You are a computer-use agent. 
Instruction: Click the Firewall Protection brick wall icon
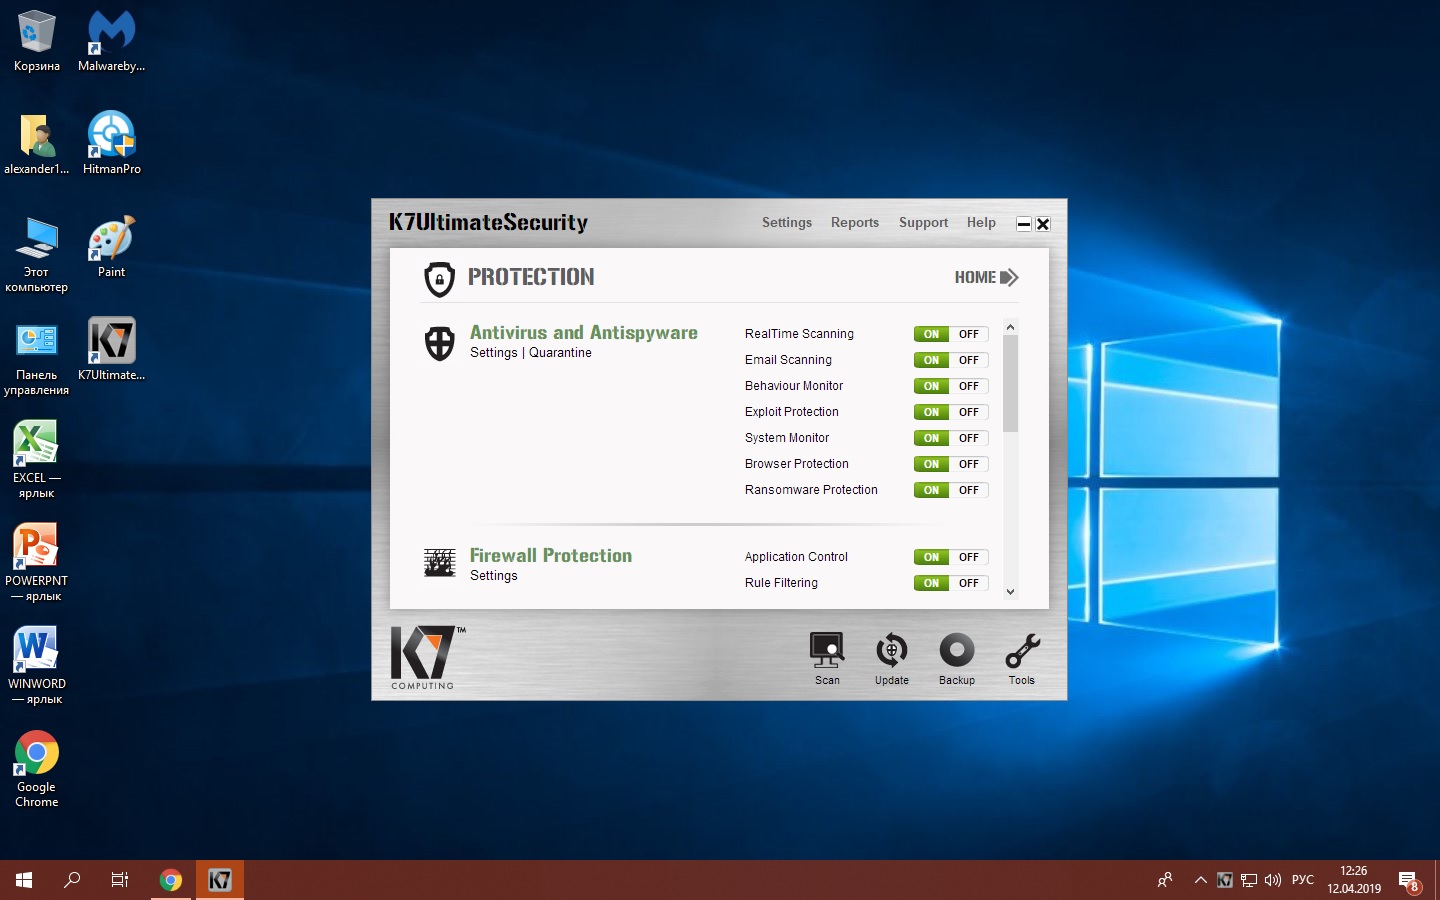pyautogui.click(x=439, y=563)
